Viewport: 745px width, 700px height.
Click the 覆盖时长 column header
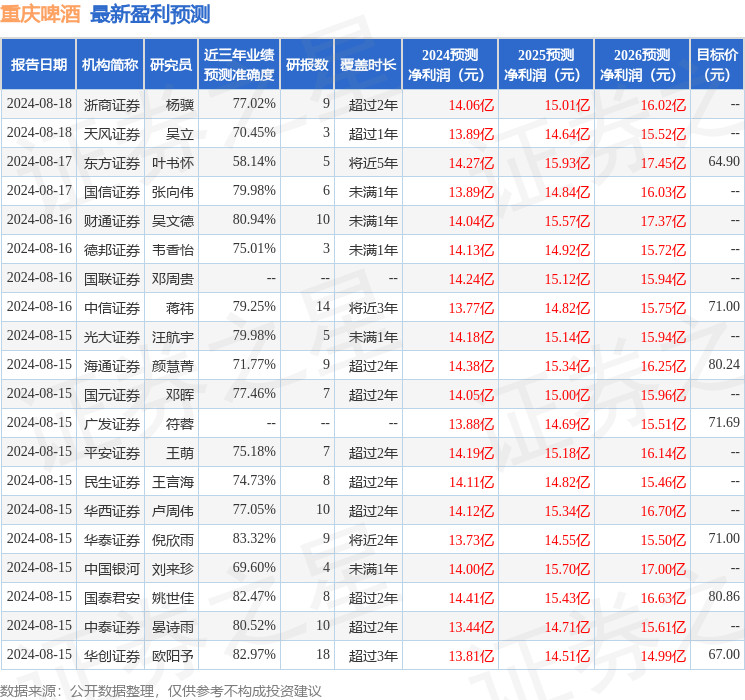368,65
